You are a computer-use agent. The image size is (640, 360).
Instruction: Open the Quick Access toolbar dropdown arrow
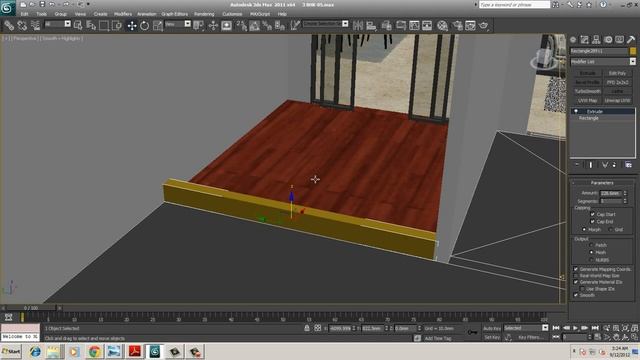(x=88, y=4)
